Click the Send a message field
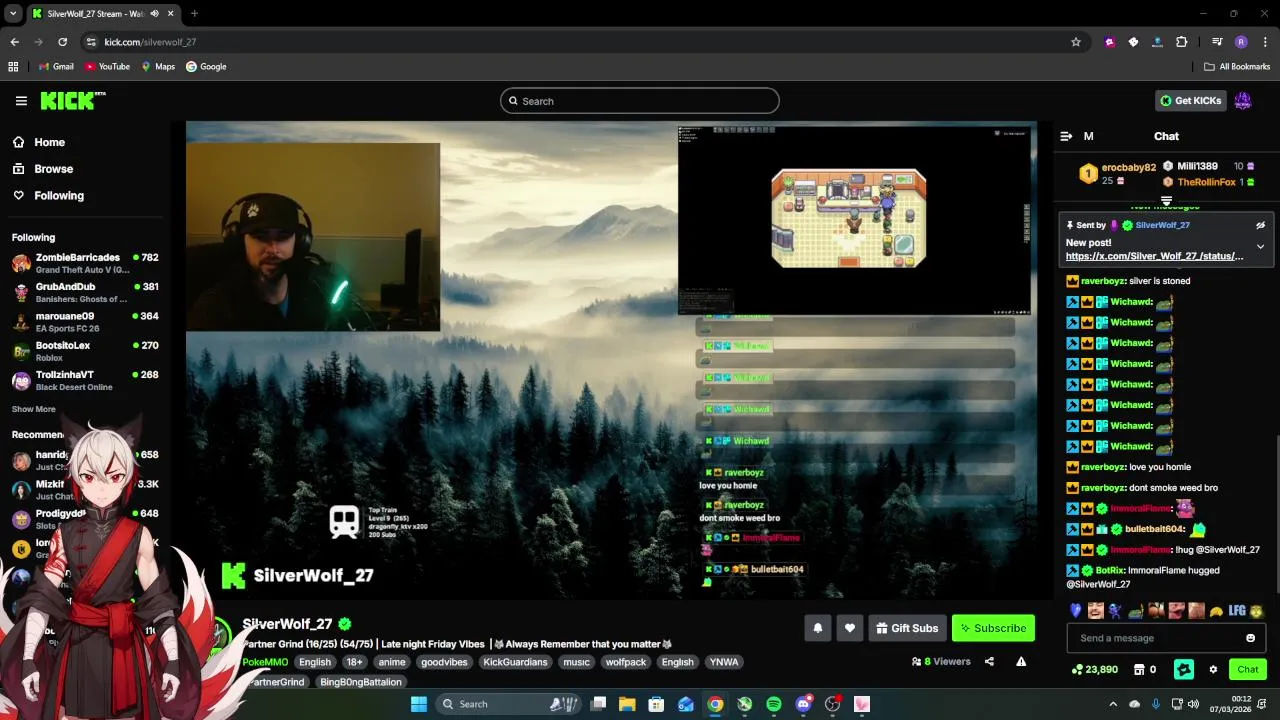Screen dimensions: 1280x720 click(x=1155, y=638)
